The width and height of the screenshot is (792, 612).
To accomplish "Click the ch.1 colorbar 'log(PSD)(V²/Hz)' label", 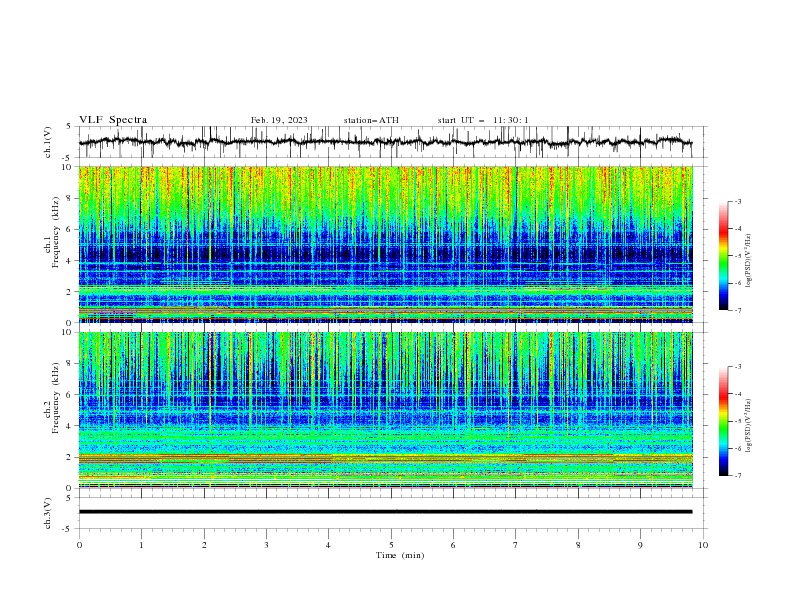I will click(x=748, y=261).
